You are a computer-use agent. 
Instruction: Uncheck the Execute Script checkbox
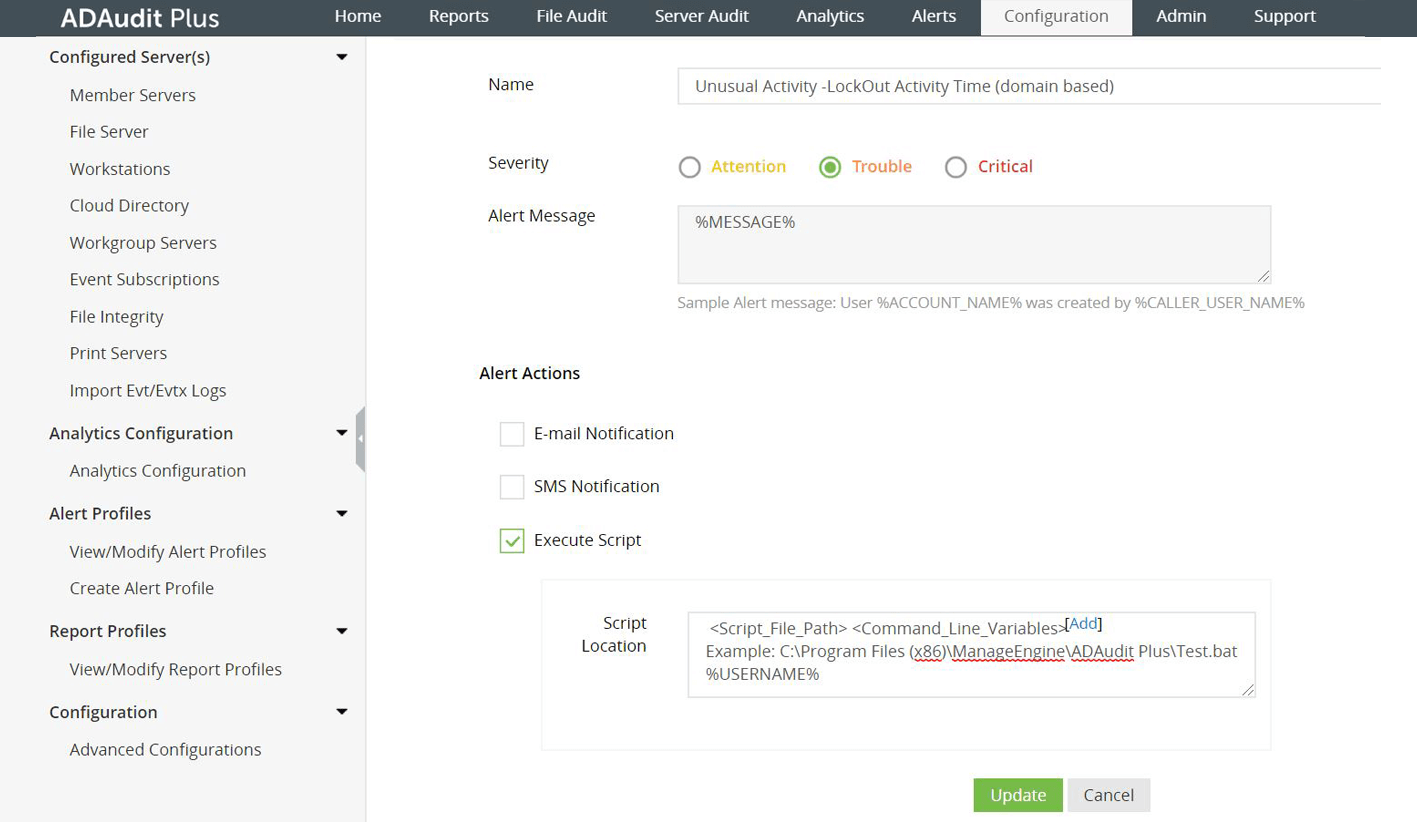click(512, 541)
